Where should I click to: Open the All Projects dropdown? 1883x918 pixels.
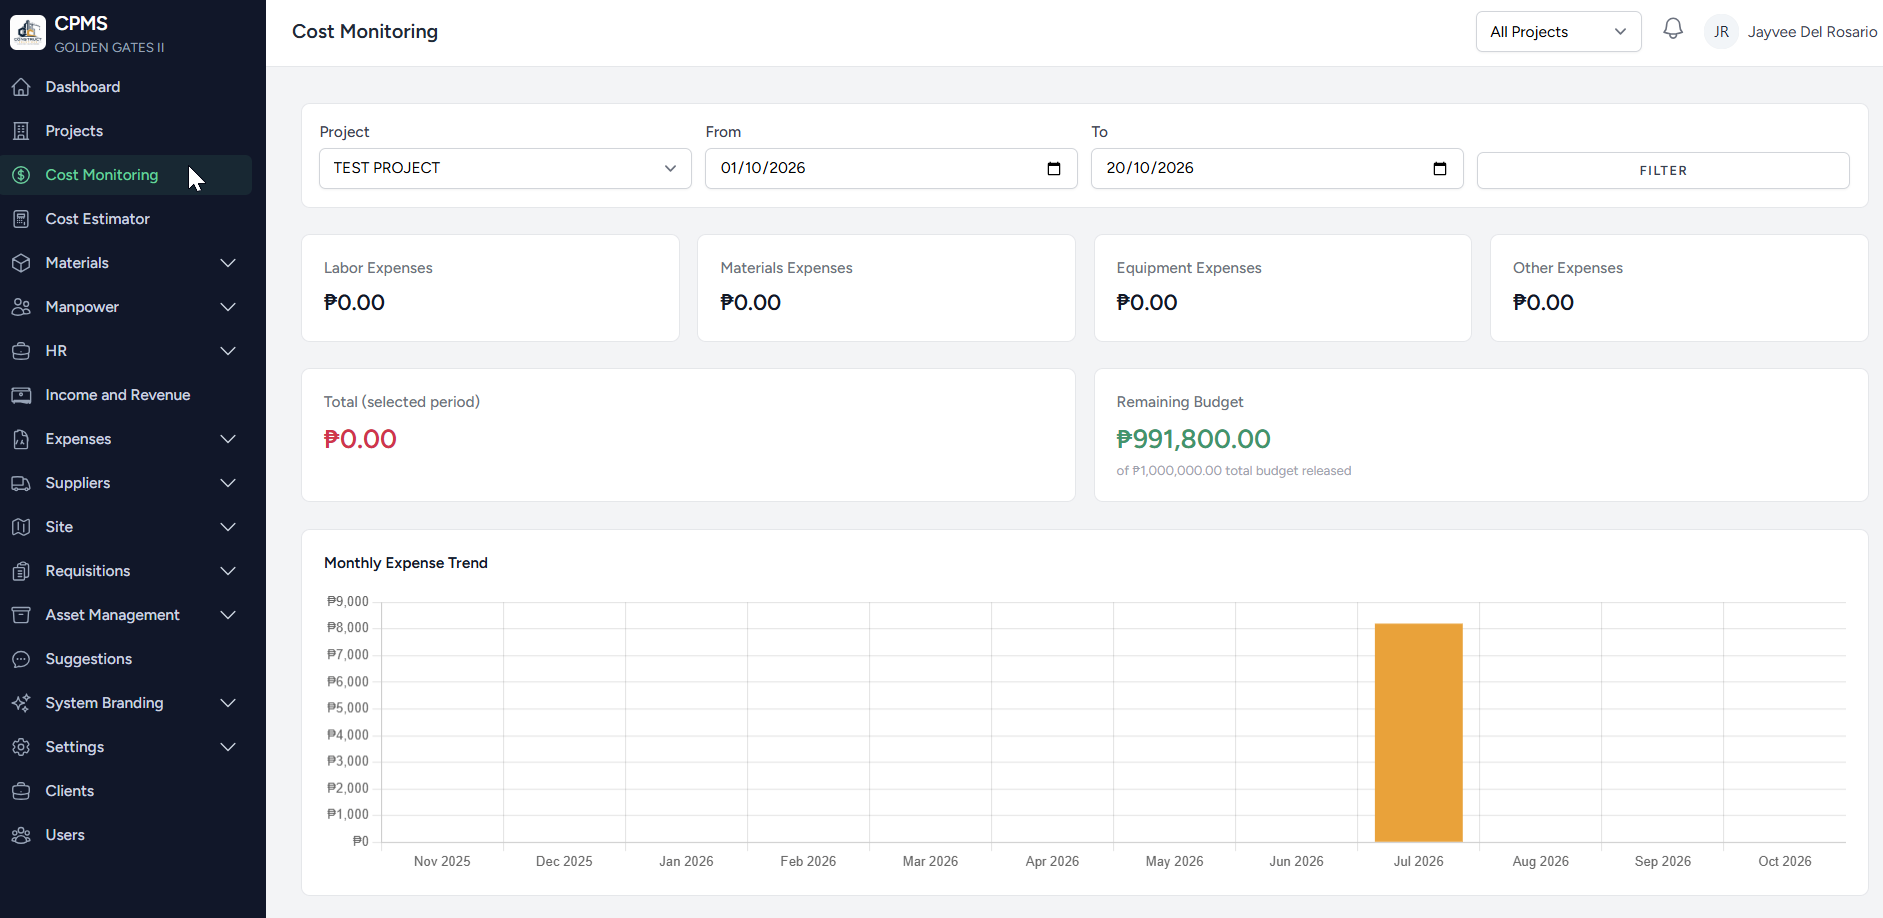[x=1558, y=32]
